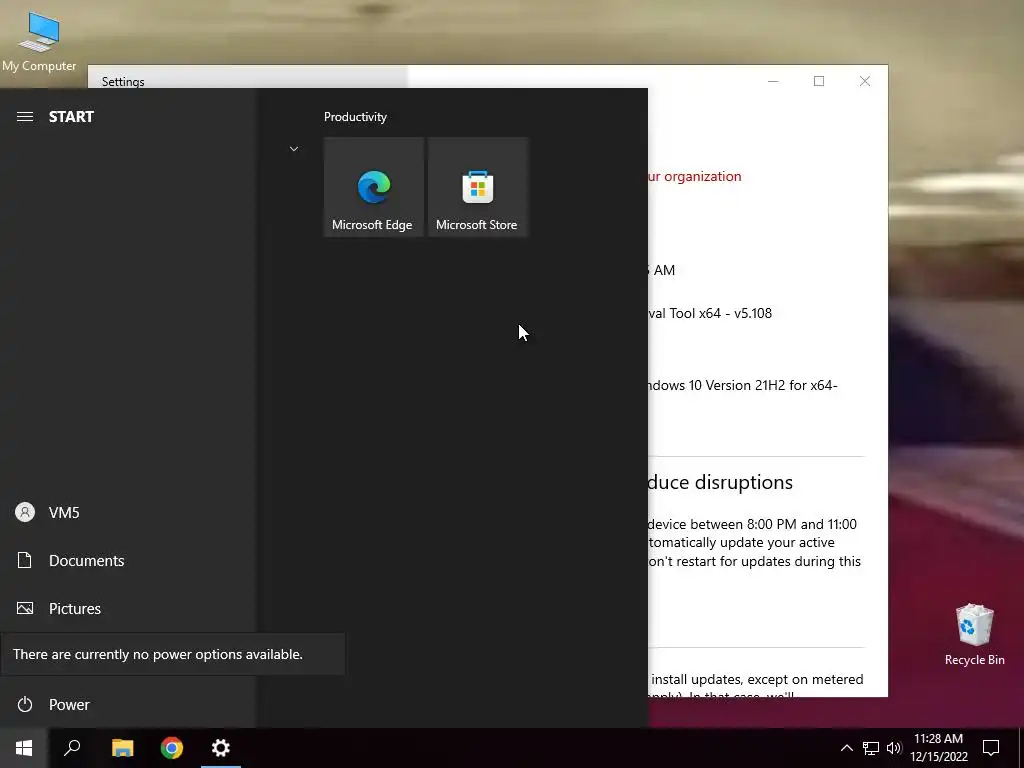Click the START label heading
Screen dimensions: 1024x768
click(71, 117)
